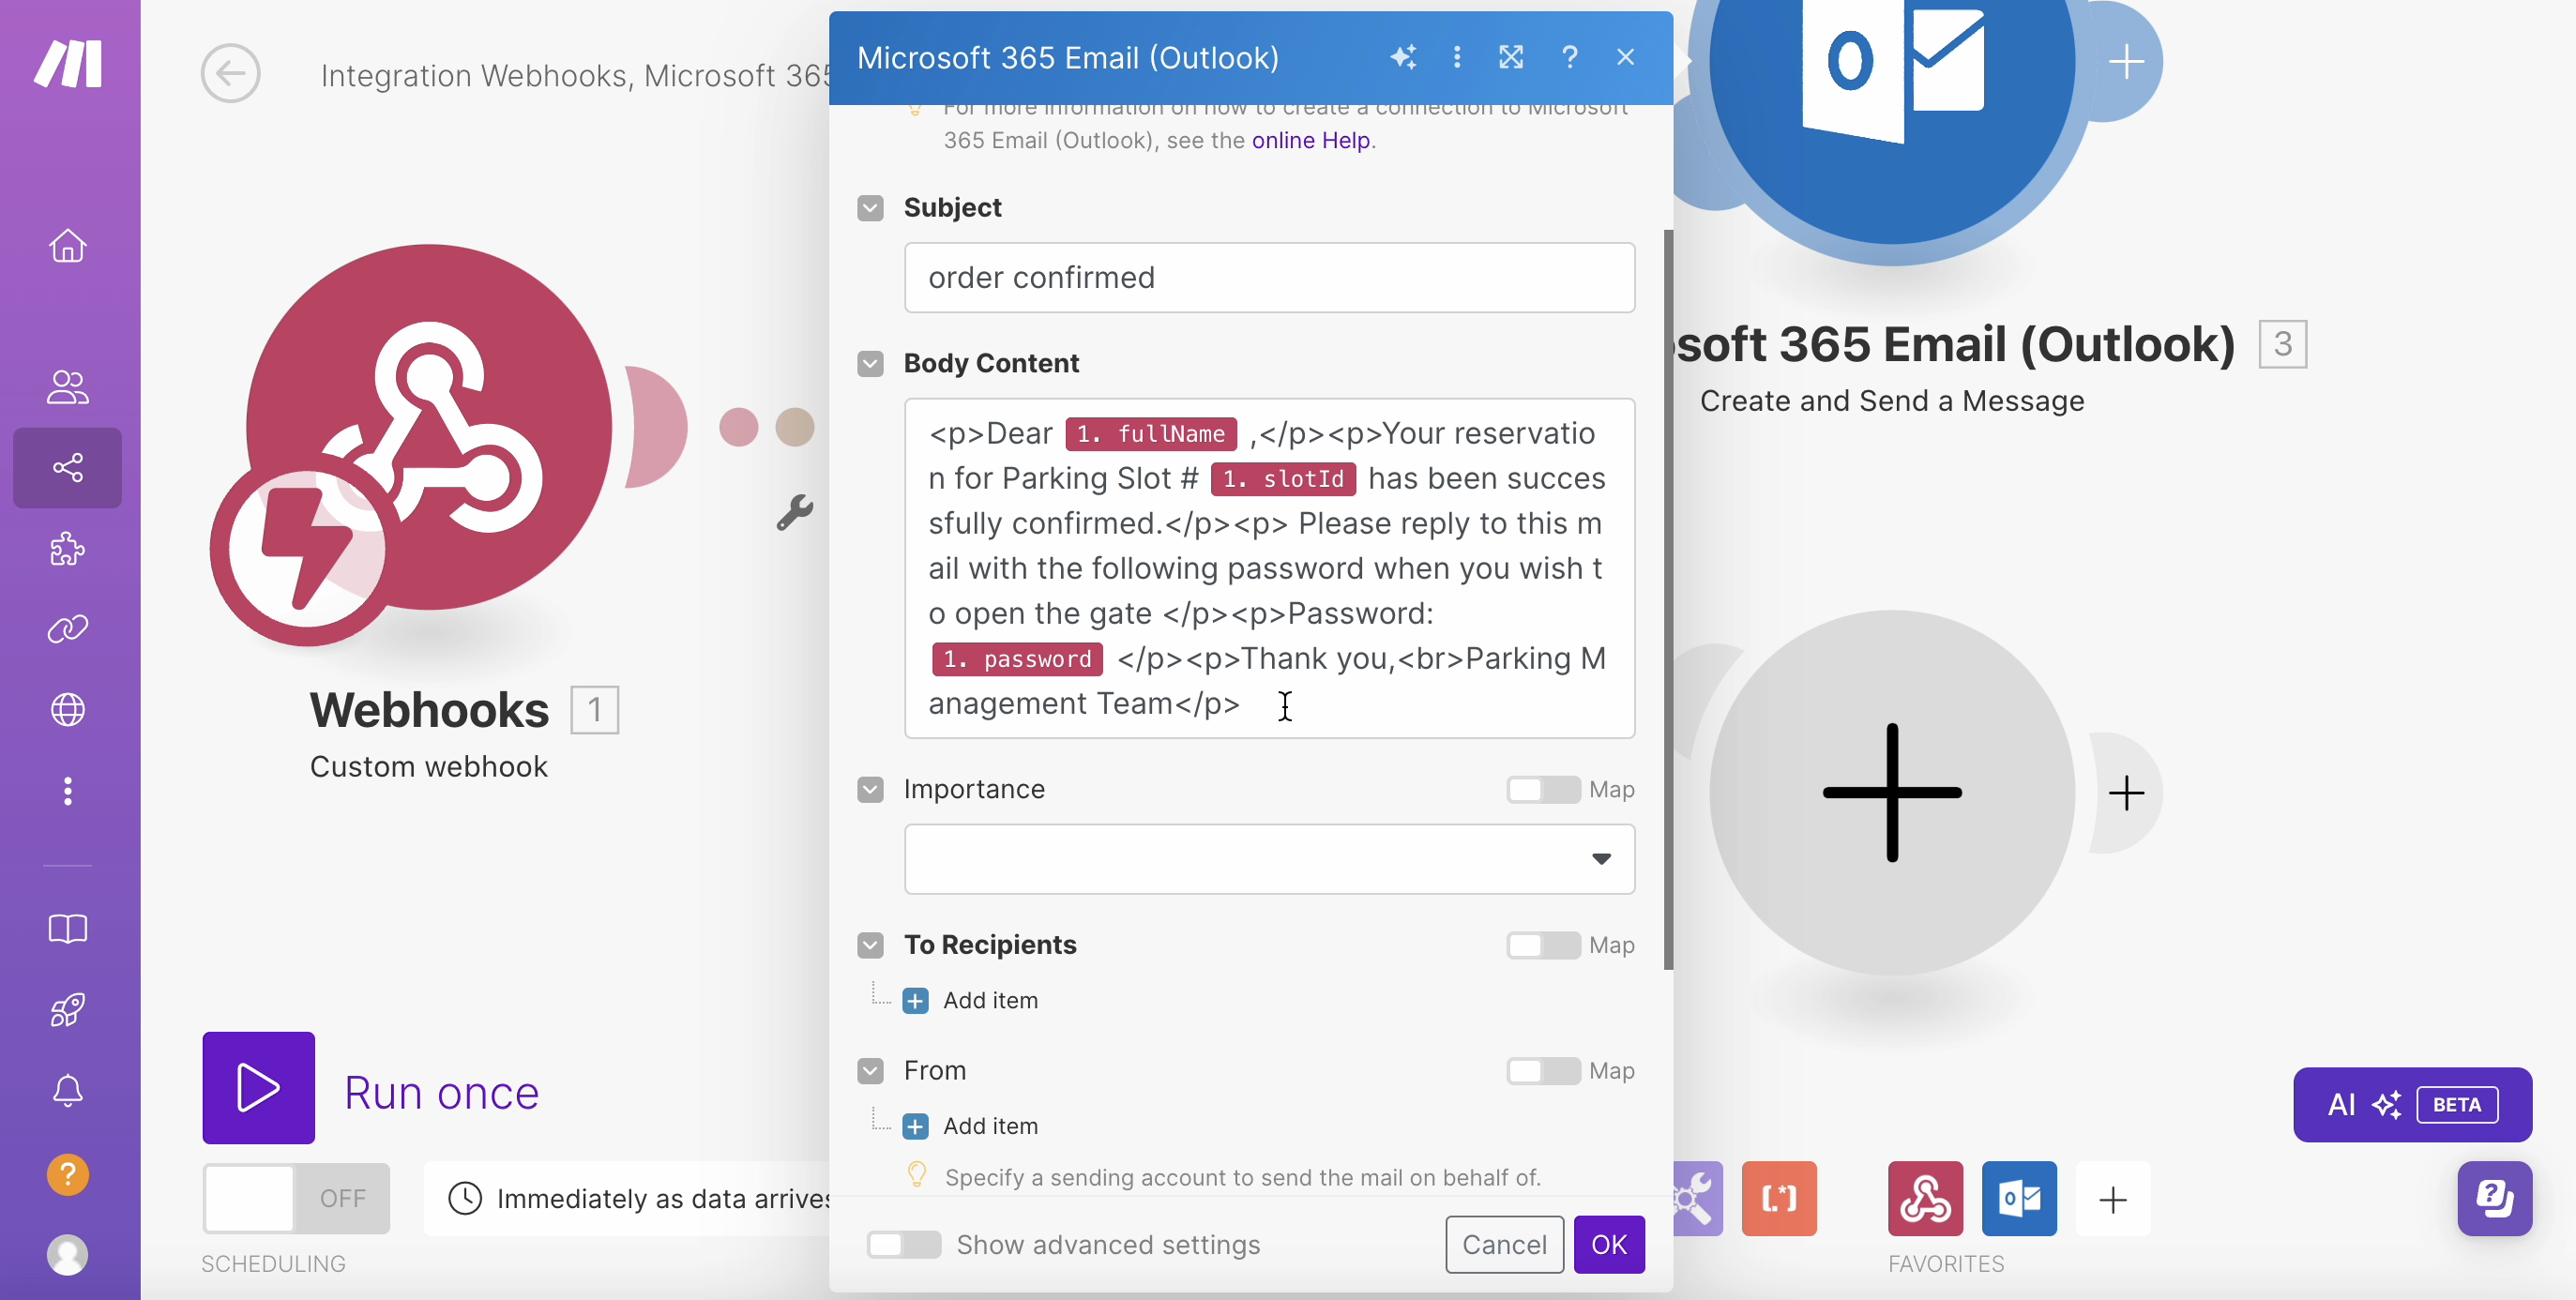Screen dimensions: 2576x1300
Task: Open the user profile avatar
Action: pos(67,1255)
